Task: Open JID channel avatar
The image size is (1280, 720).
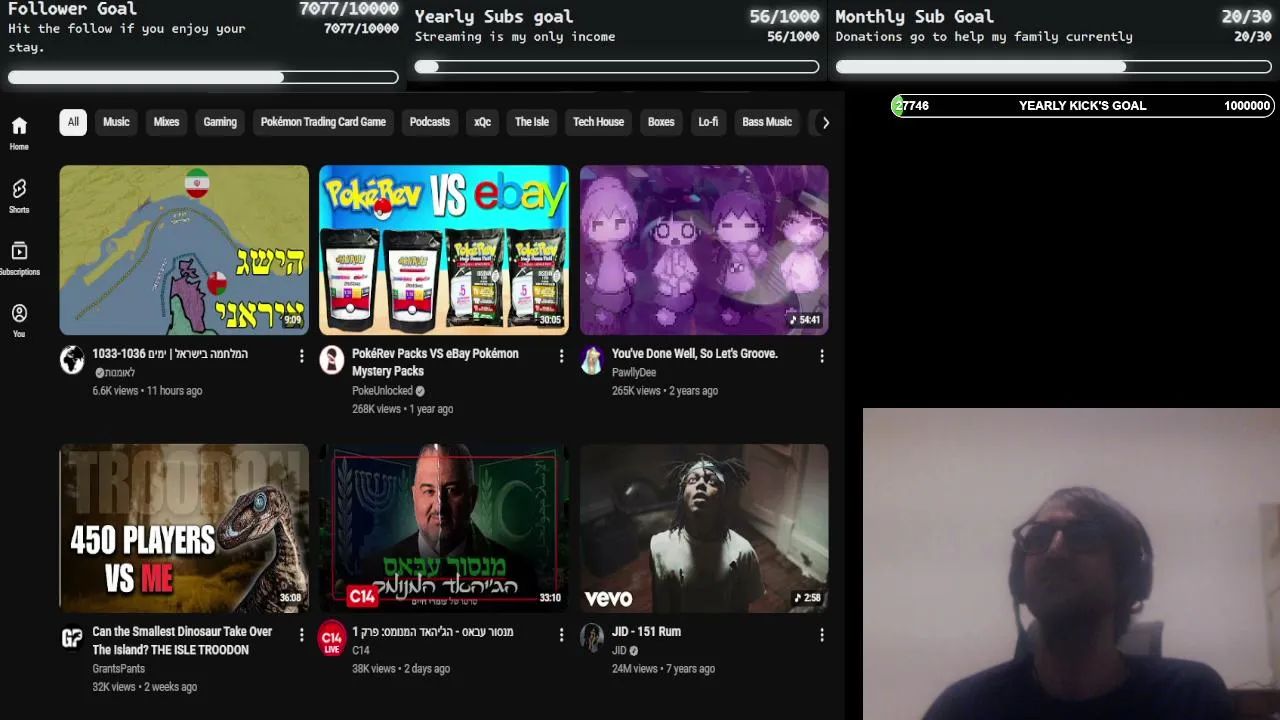Action: click(x=592, y=638)
